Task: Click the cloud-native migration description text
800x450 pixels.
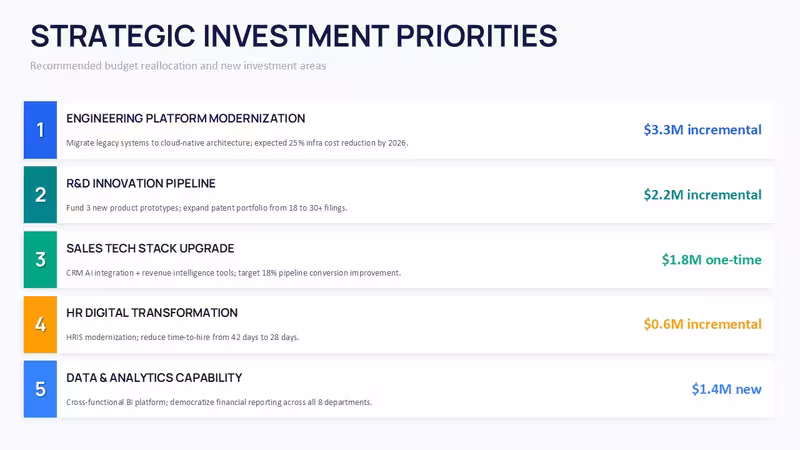Action: click(237, 143)
